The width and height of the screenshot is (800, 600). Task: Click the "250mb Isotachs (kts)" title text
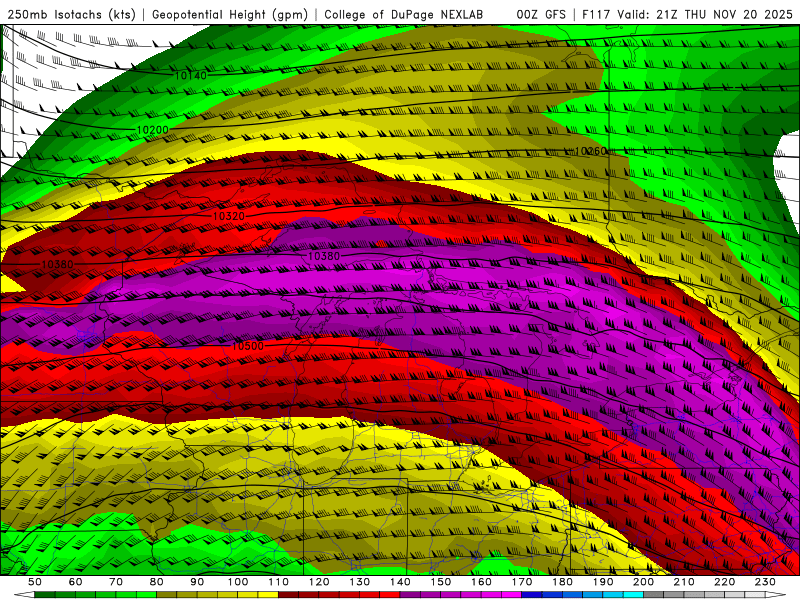coord(71,14)
